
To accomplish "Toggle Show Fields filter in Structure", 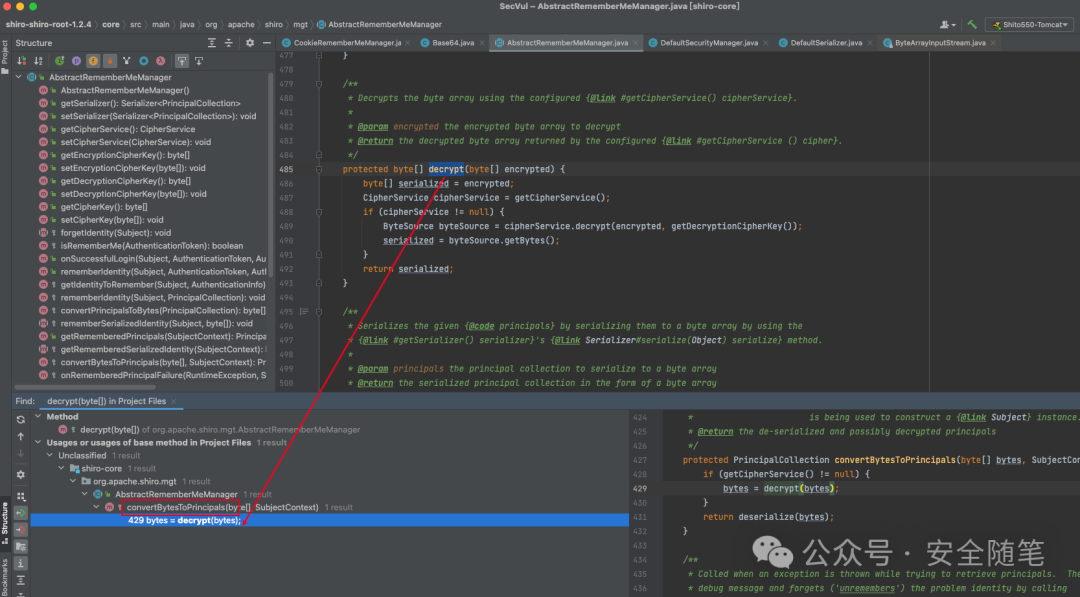I will tap(93, 61).
